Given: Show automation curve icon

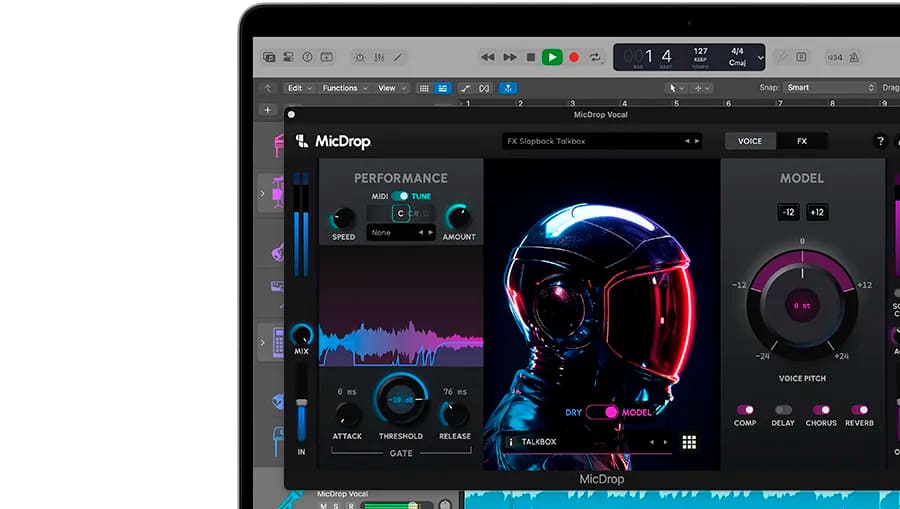Looking at the screenshot, I should tap(465, 88).
